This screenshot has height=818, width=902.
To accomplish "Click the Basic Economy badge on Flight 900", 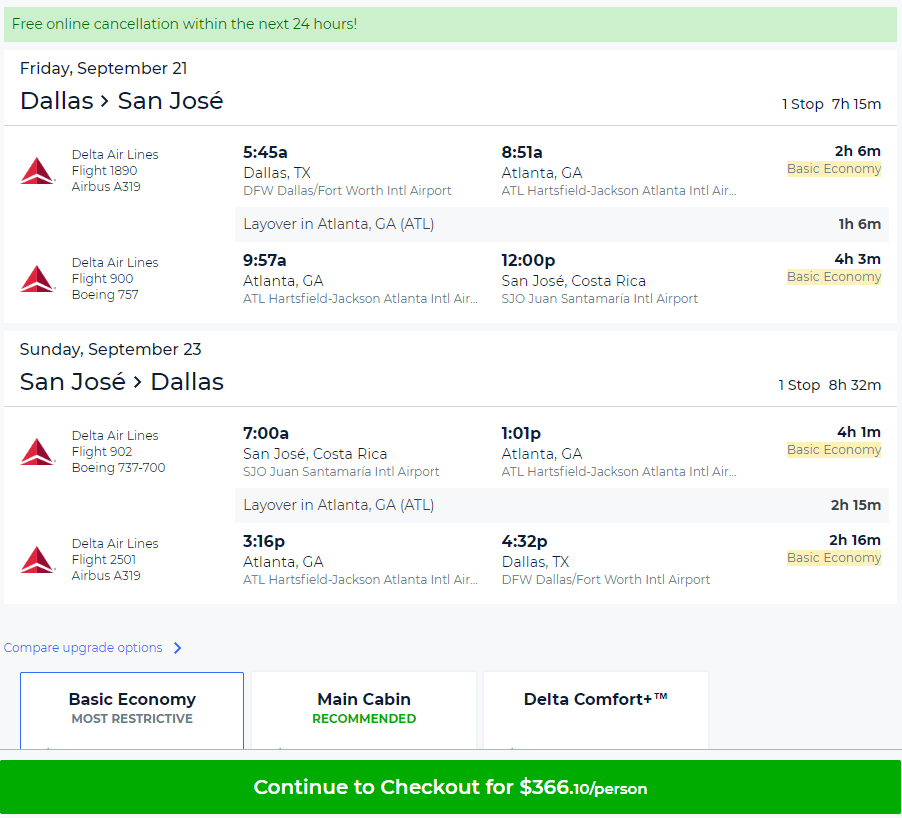I will (834, 276).
